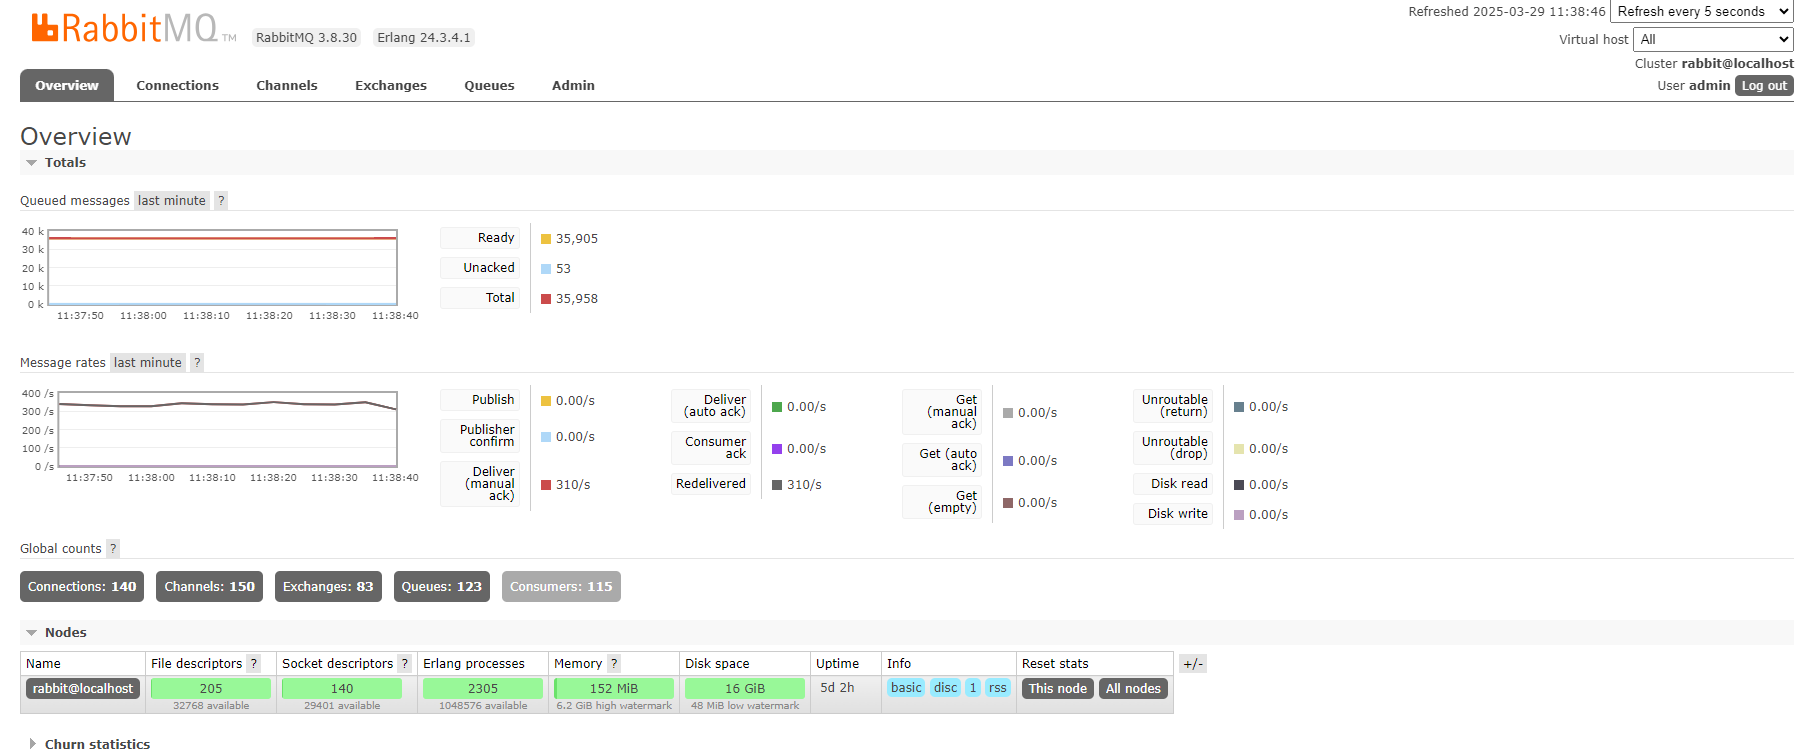
Task: Click Disk read dark swatch
Action: [x=1239, y=485]
